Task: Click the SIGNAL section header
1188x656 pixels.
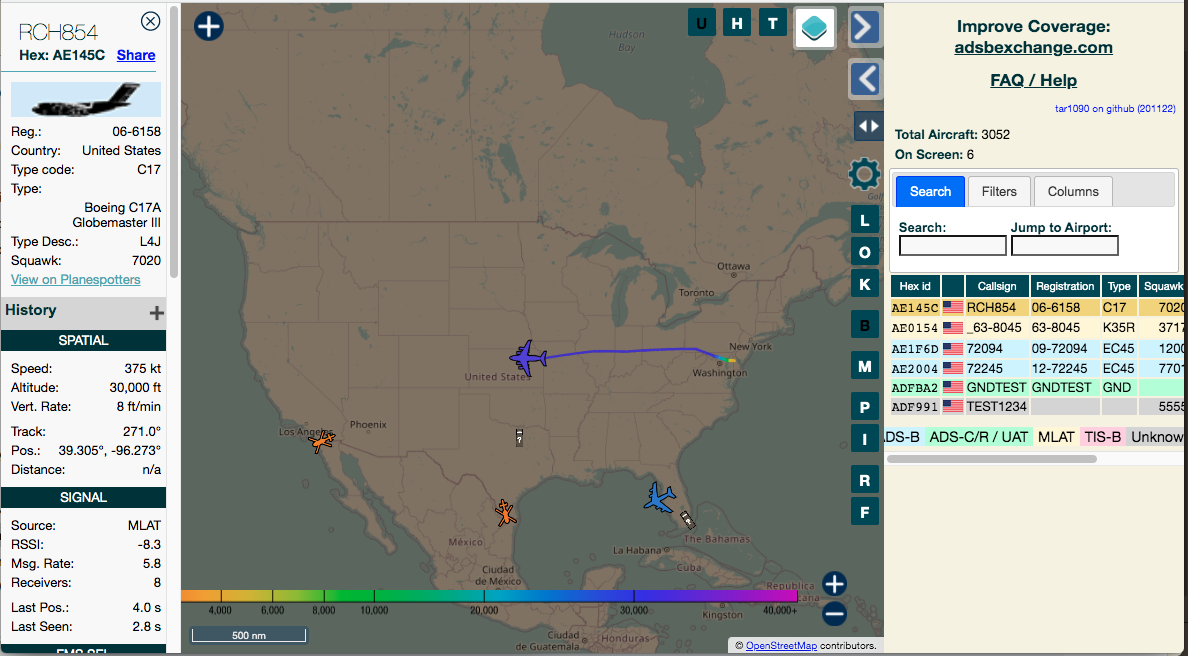Action: (83, 498)
